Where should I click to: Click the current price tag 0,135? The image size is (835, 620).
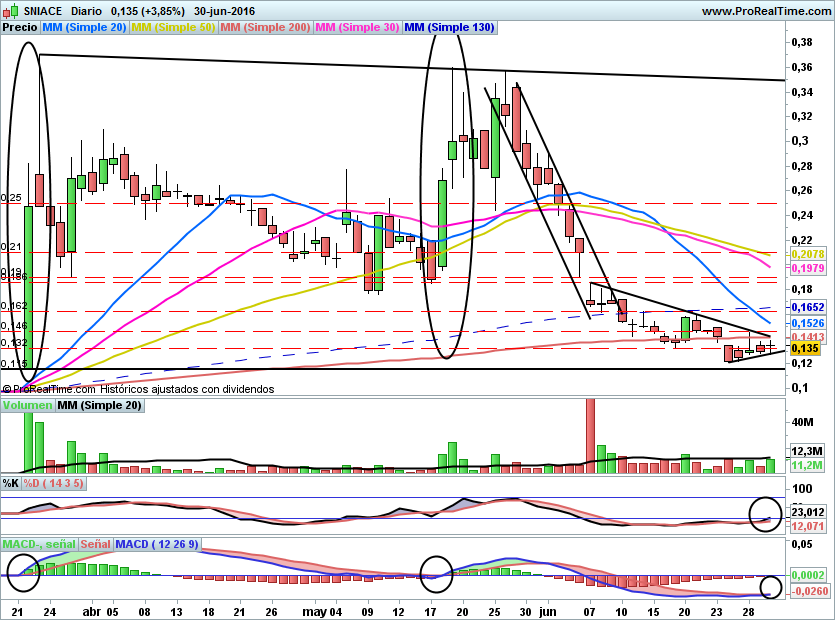pyautogui.click(x=805, y=349)
